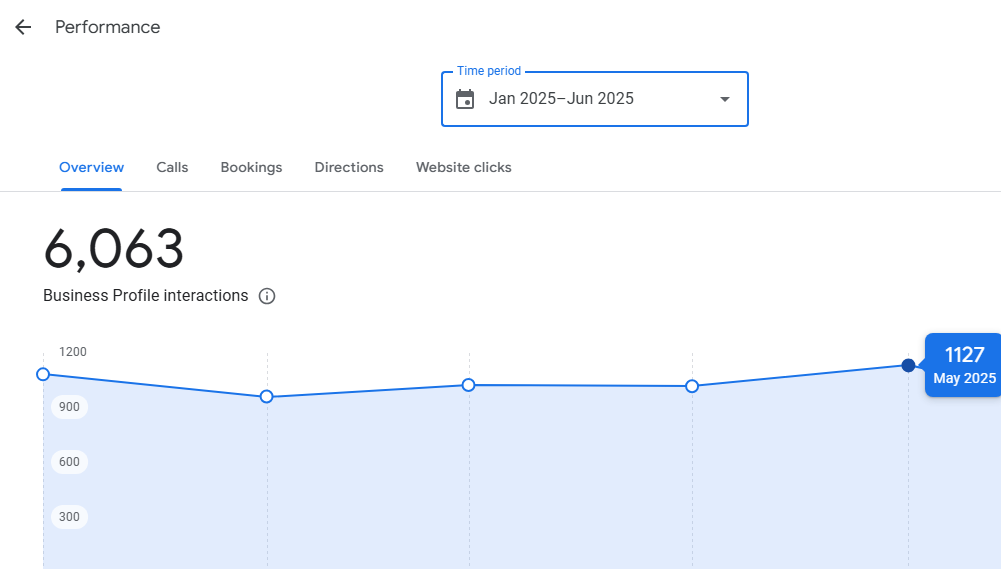
Task: Click the 6,063 total interactions number
Action: click(114, 249)
